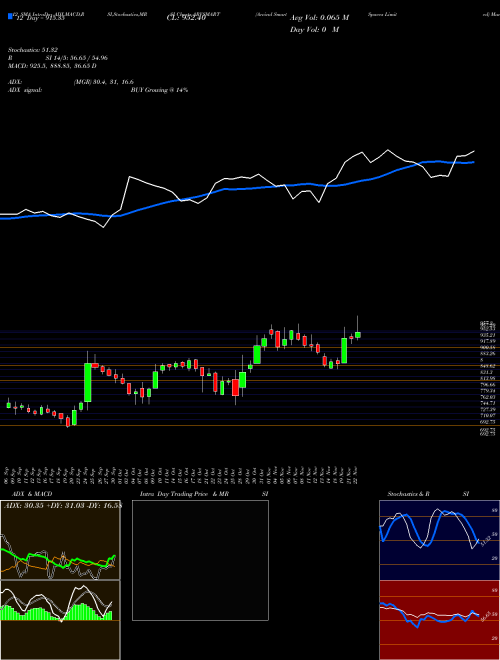This screenshot has width=500, height=660.
Task: Click the 710.07 price axis label
Action: 487,415
